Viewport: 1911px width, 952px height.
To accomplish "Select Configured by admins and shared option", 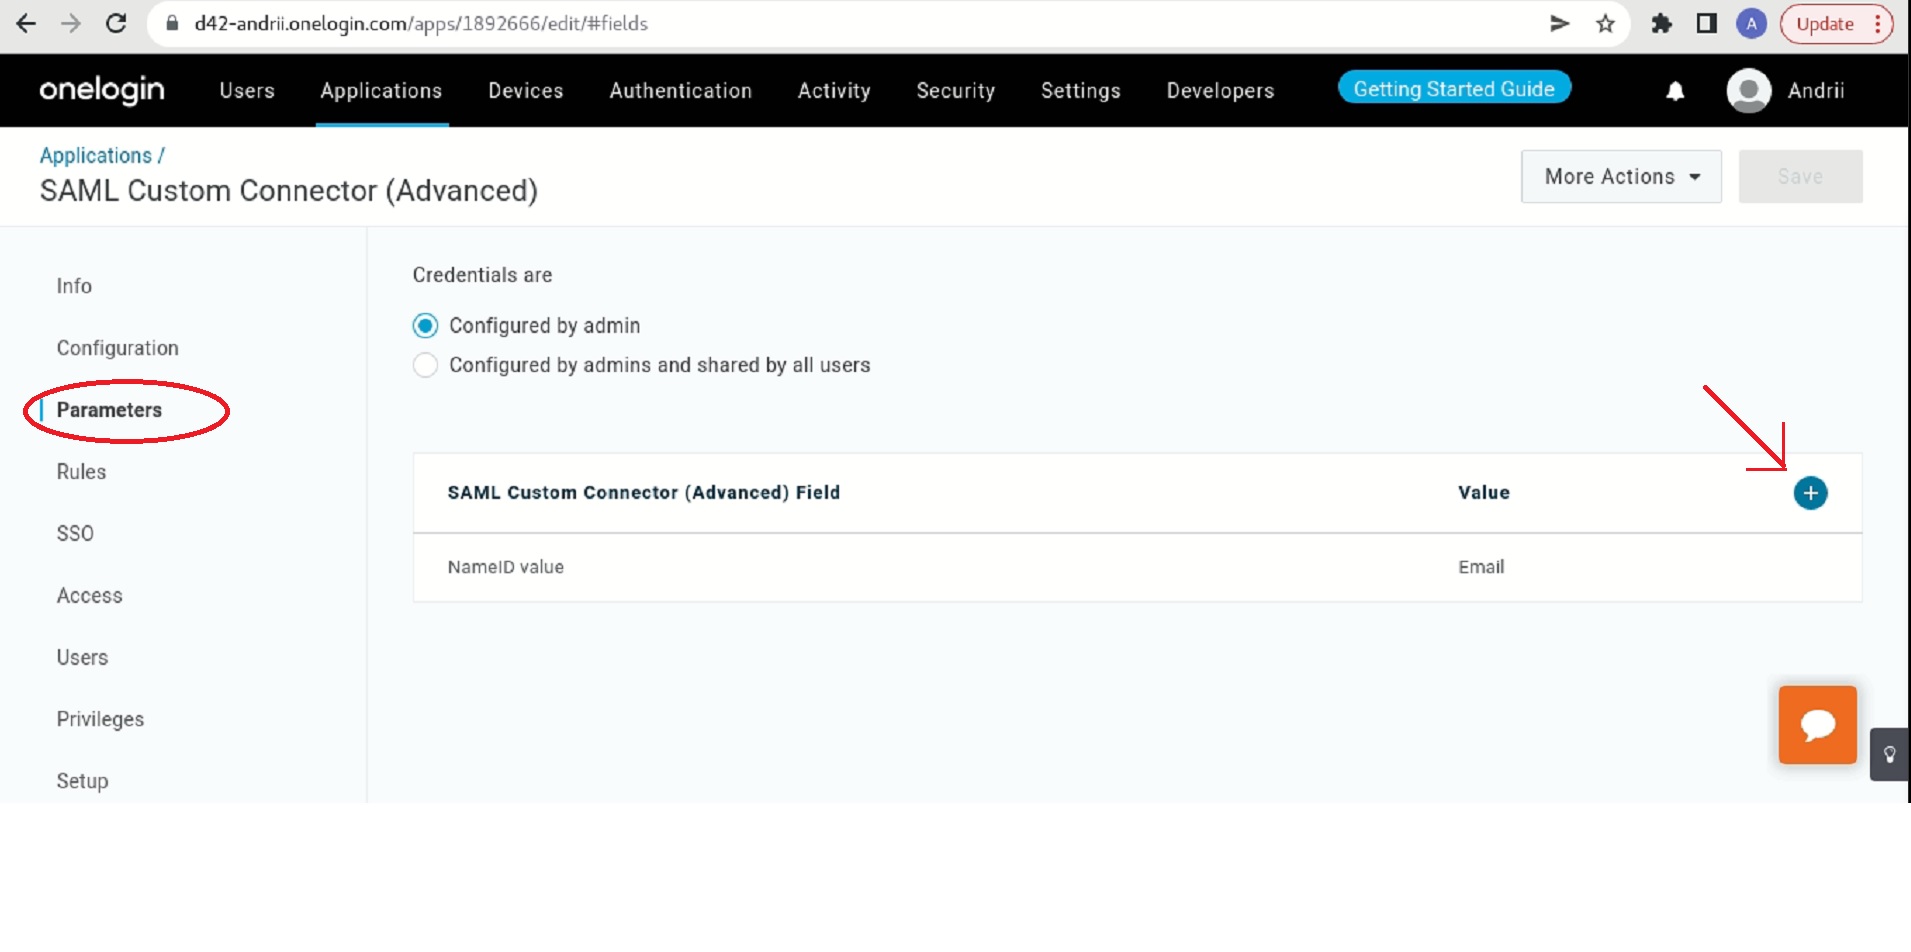I will point(425,365).
